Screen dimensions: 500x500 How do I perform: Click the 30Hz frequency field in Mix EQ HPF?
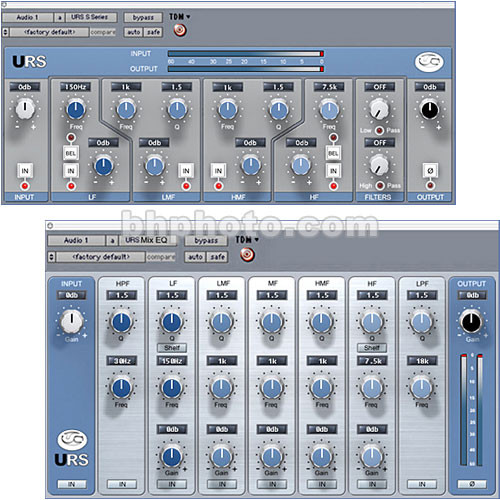pyautogui.click(x=122, y=361)
